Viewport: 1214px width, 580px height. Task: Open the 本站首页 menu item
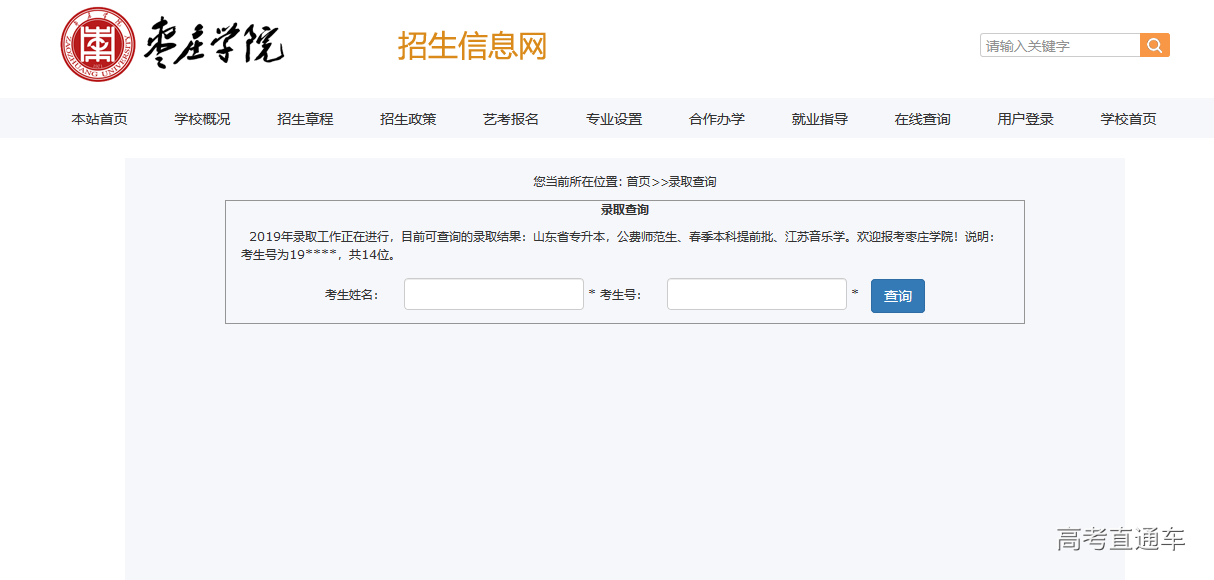pyautogui.click(x=97, y=118)
